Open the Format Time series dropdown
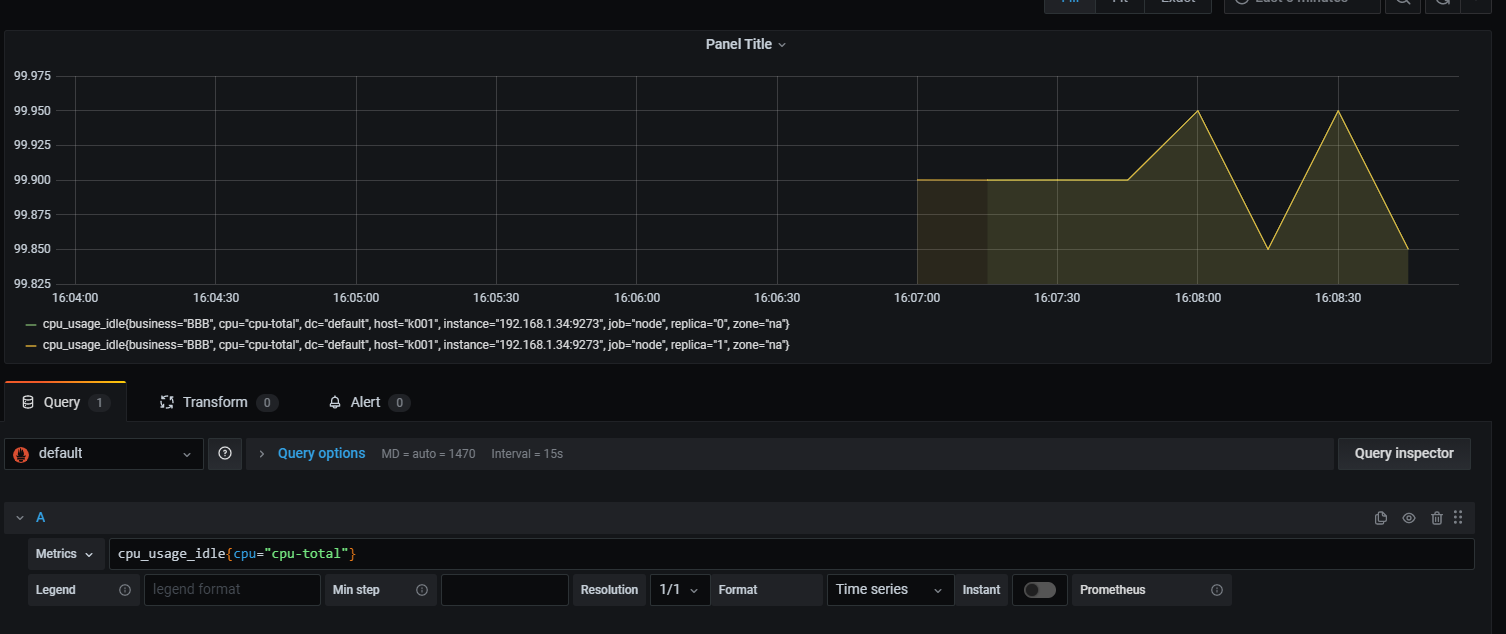Viewport: 1506px width, 634px height. pyautogui.click(x=889, y=590)
